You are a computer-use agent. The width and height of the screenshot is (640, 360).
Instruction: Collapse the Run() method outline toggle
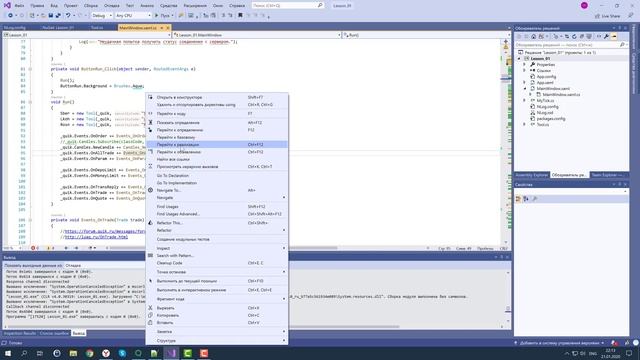[30, 102]
